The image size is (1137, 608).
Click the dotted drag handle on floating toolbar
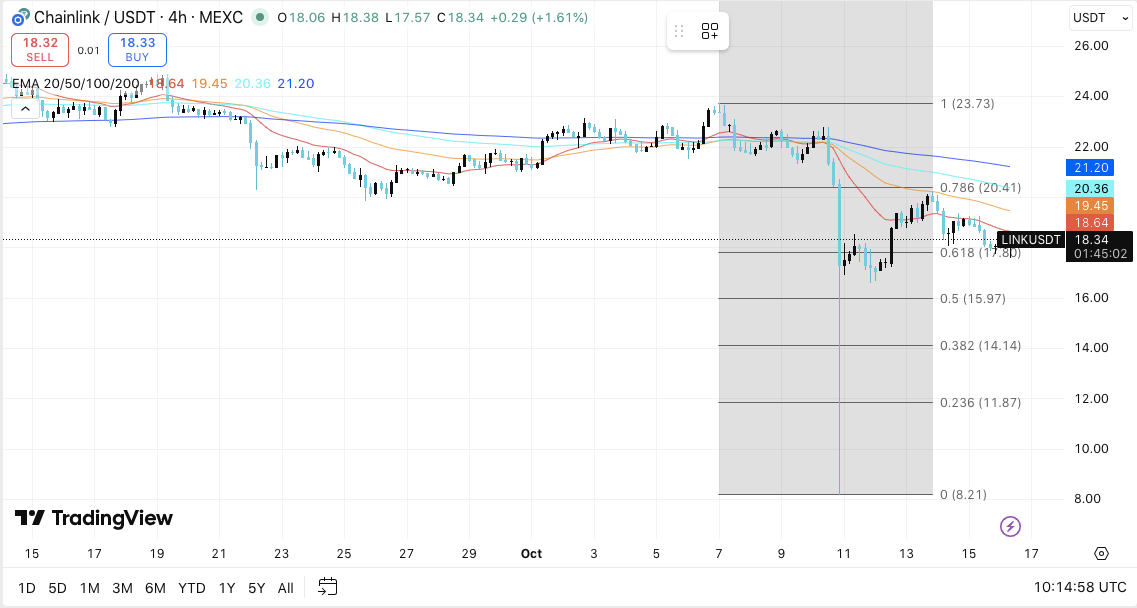coord(680,32)
